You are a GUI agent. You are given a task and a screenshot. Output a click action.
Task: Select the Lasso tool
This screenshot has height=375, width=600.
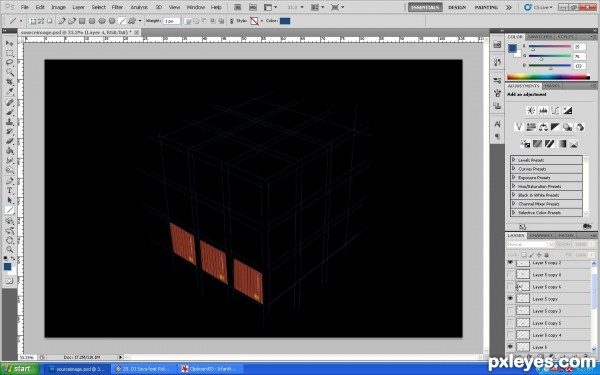10,62
